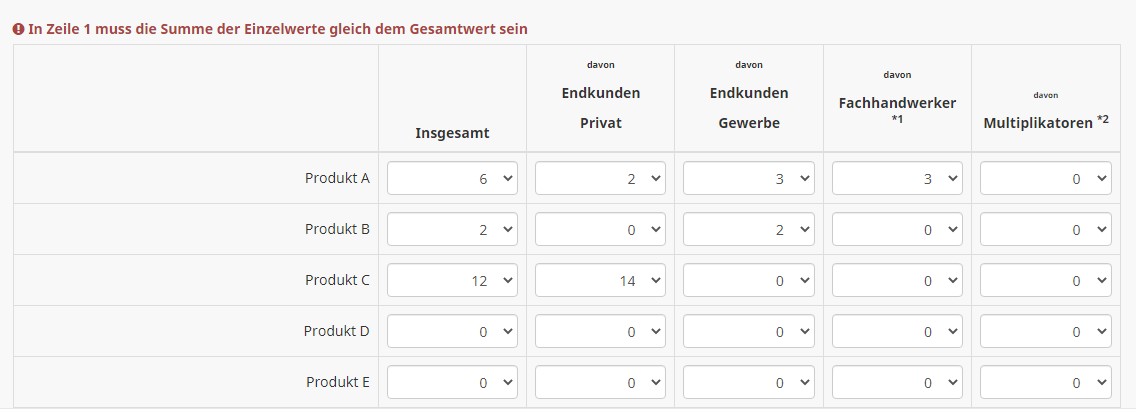Open Produkt B Endkunden Gewerbe dropdown
1136x416 pixels.
point(748,229)
